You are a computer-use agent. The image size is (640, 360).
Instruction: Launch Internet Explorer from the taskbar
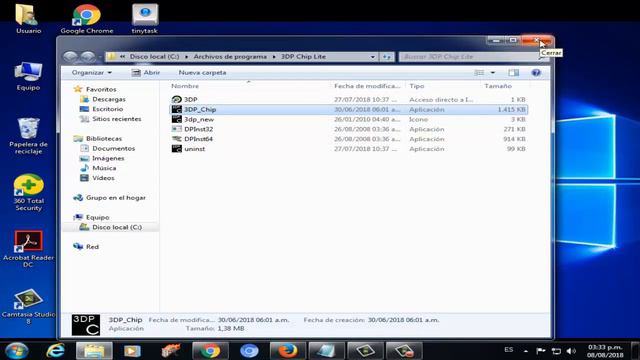56,351
